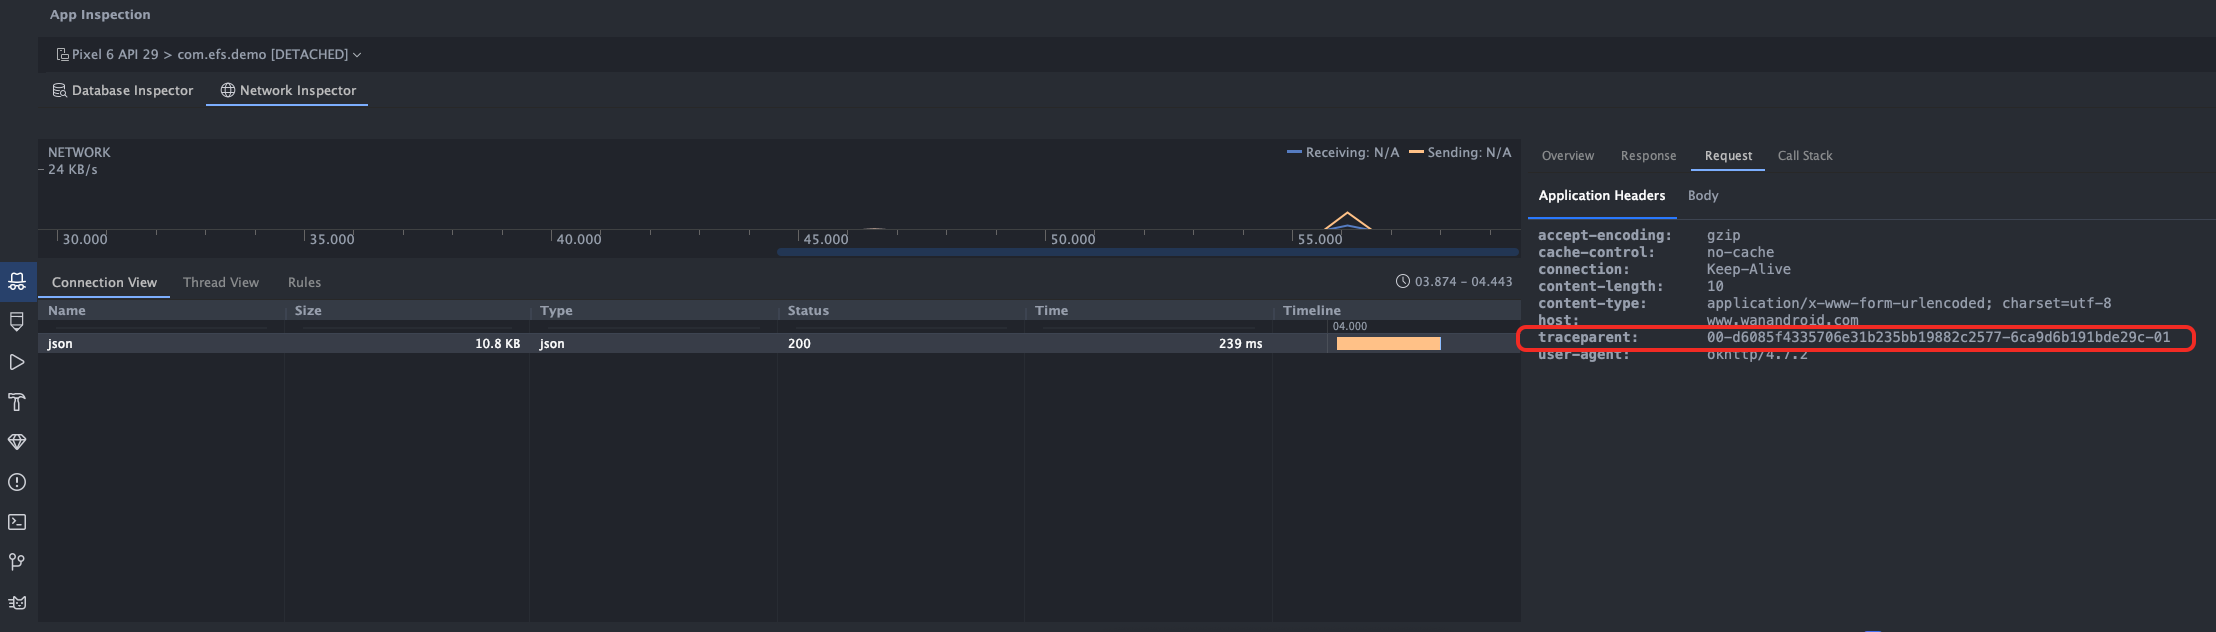Open the Rules tab
The width and height of the screenshot is (2216, 632).
coord(304,282)
